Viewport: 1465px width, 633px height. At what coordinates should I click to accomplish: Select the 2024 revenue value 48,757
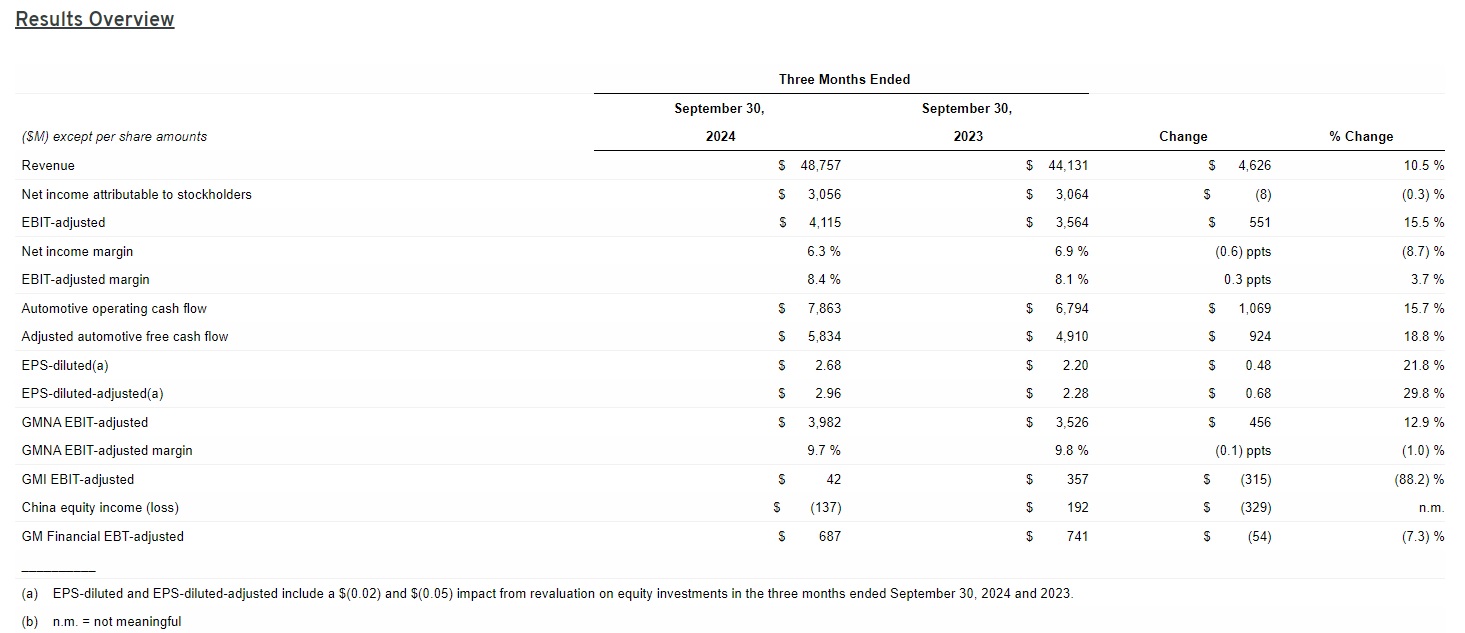tap(820, 166)
